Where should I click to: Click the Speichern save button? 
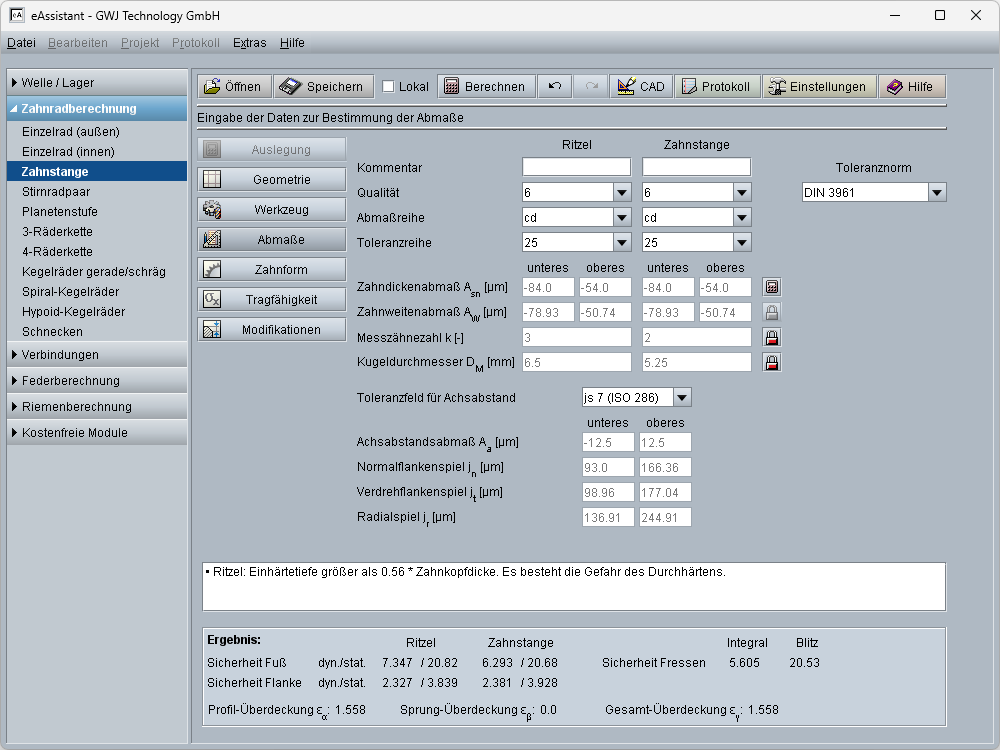tap(324, 87)
